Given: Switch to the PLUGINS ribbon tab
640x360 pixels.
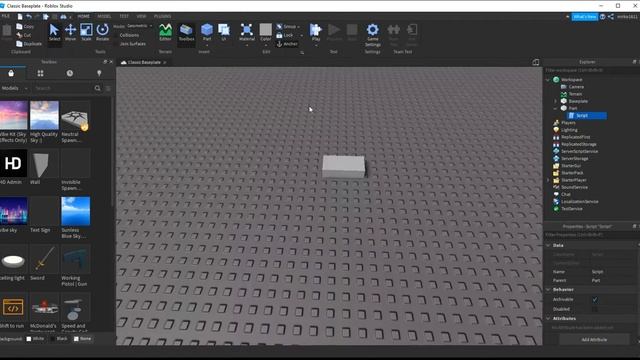Looking at the screenshot, I should 162,16.
